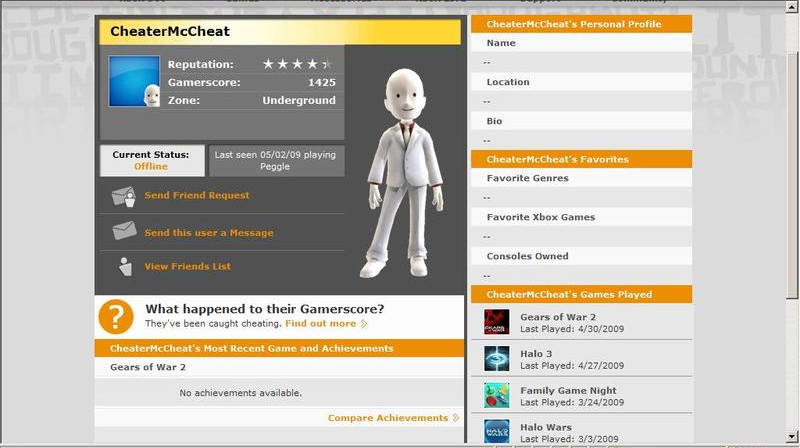Click Send this user a Message link
This screenshot has height=448, width=800.
click(209, 233)
